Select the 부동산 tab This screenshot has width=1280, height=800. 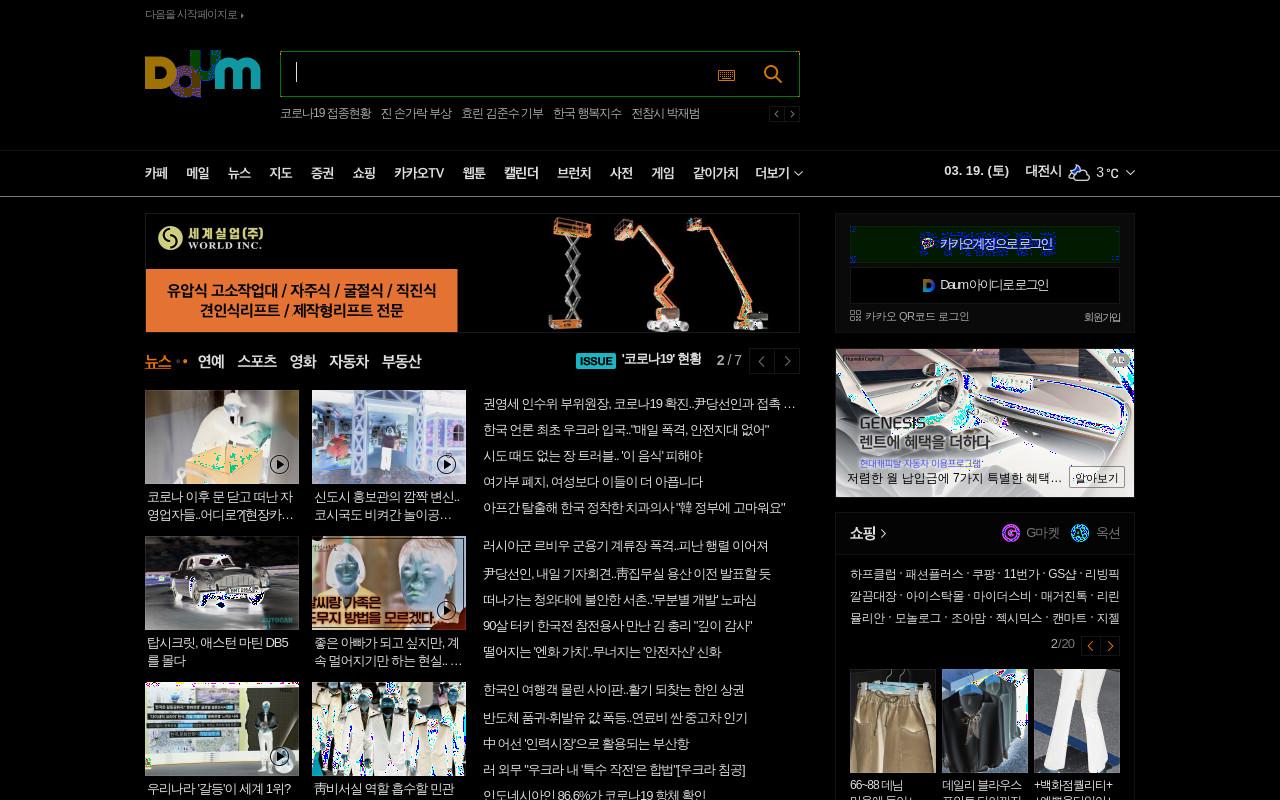[402, 361]
